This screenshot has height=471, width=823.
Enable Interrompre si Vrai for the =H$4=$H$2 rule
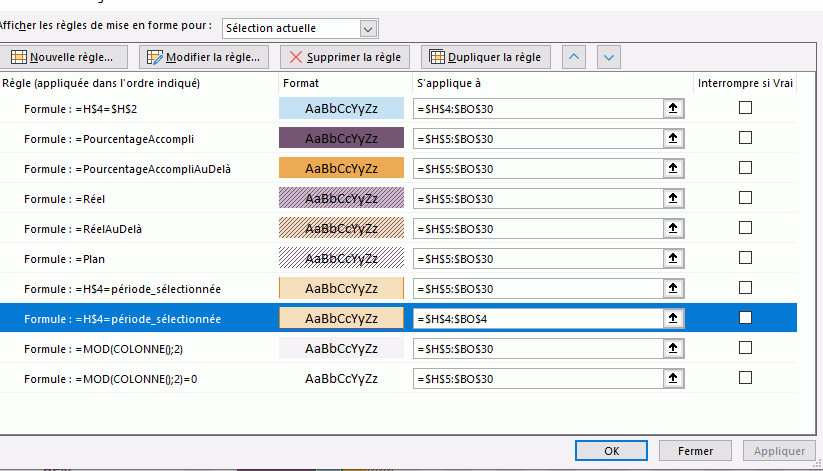[x=745, y=108]
